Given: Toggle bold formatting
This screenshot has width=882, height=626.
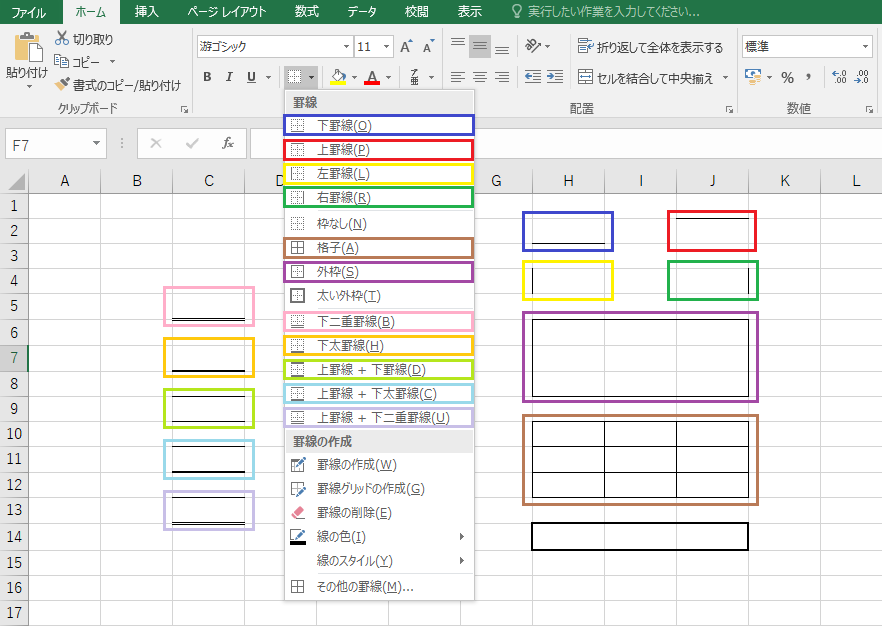Looking at the screenshot, I should pos(207,77).
